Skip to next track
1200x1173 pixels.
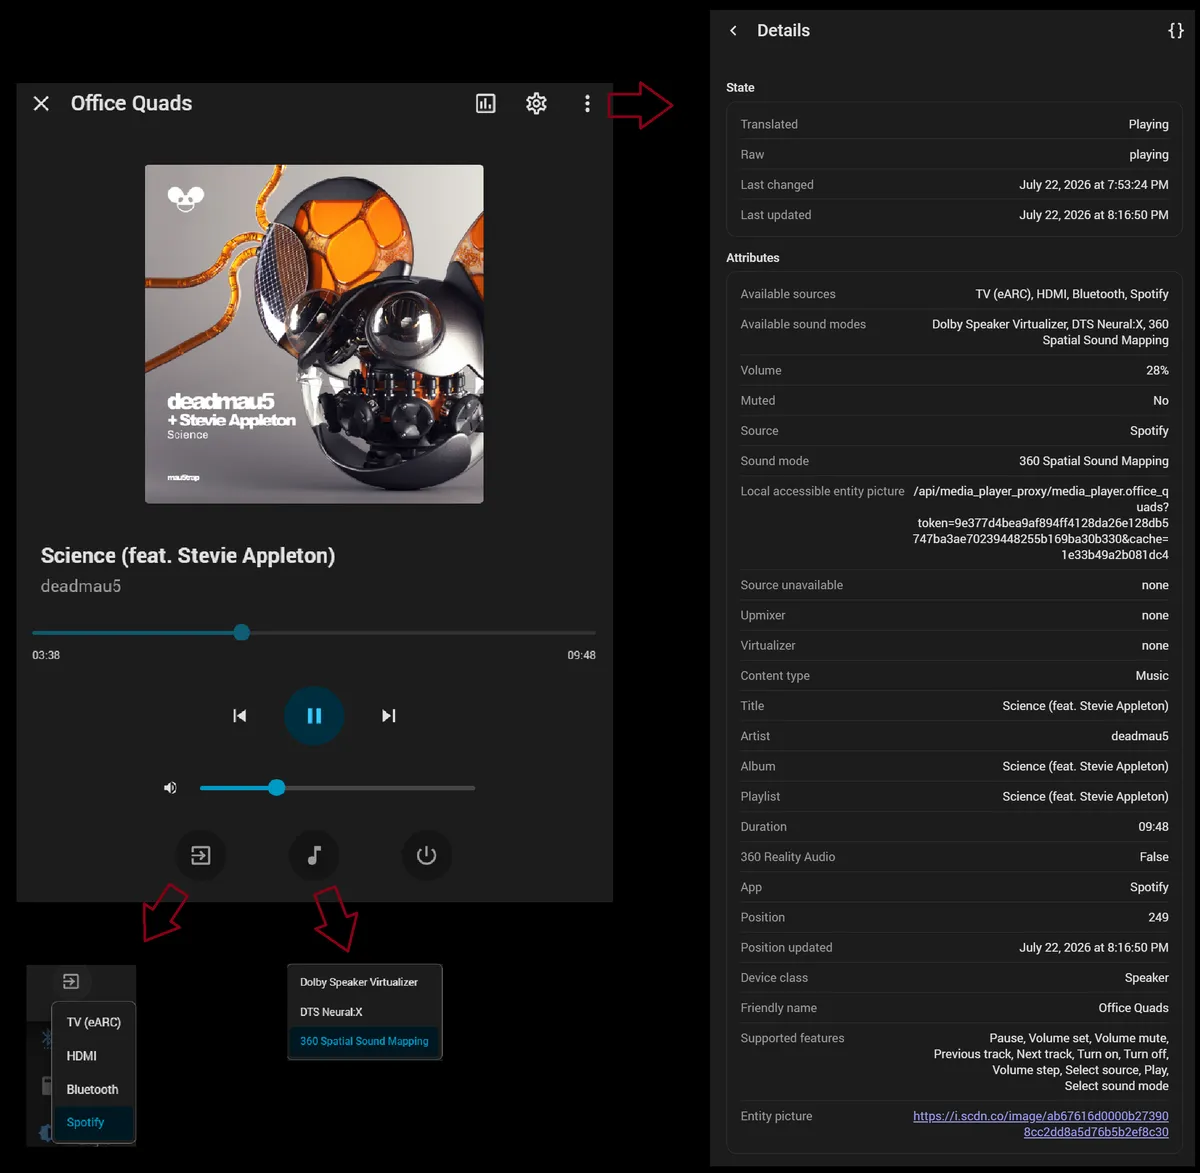coord(389,715)
